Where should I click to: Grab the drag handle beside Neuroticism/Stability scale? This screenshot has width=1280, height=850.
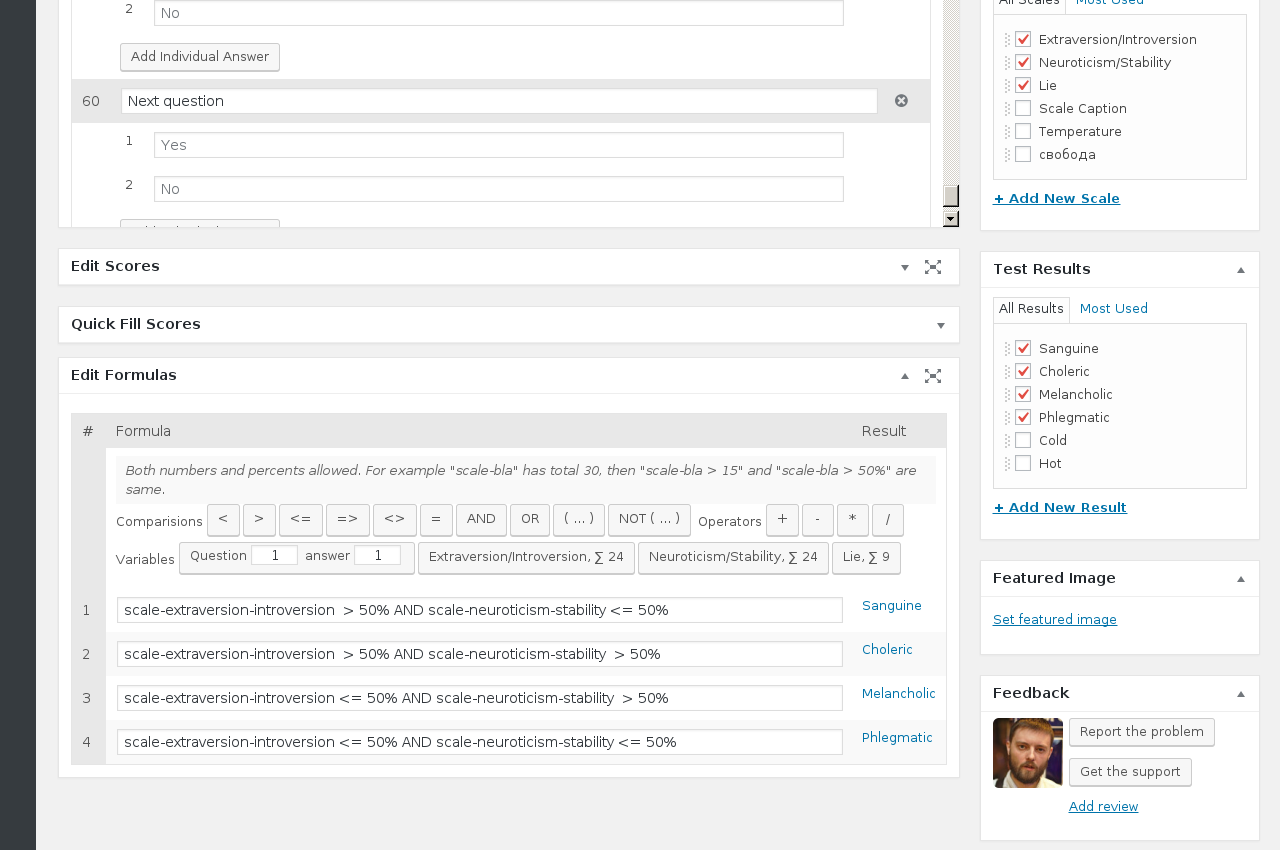1007,63
